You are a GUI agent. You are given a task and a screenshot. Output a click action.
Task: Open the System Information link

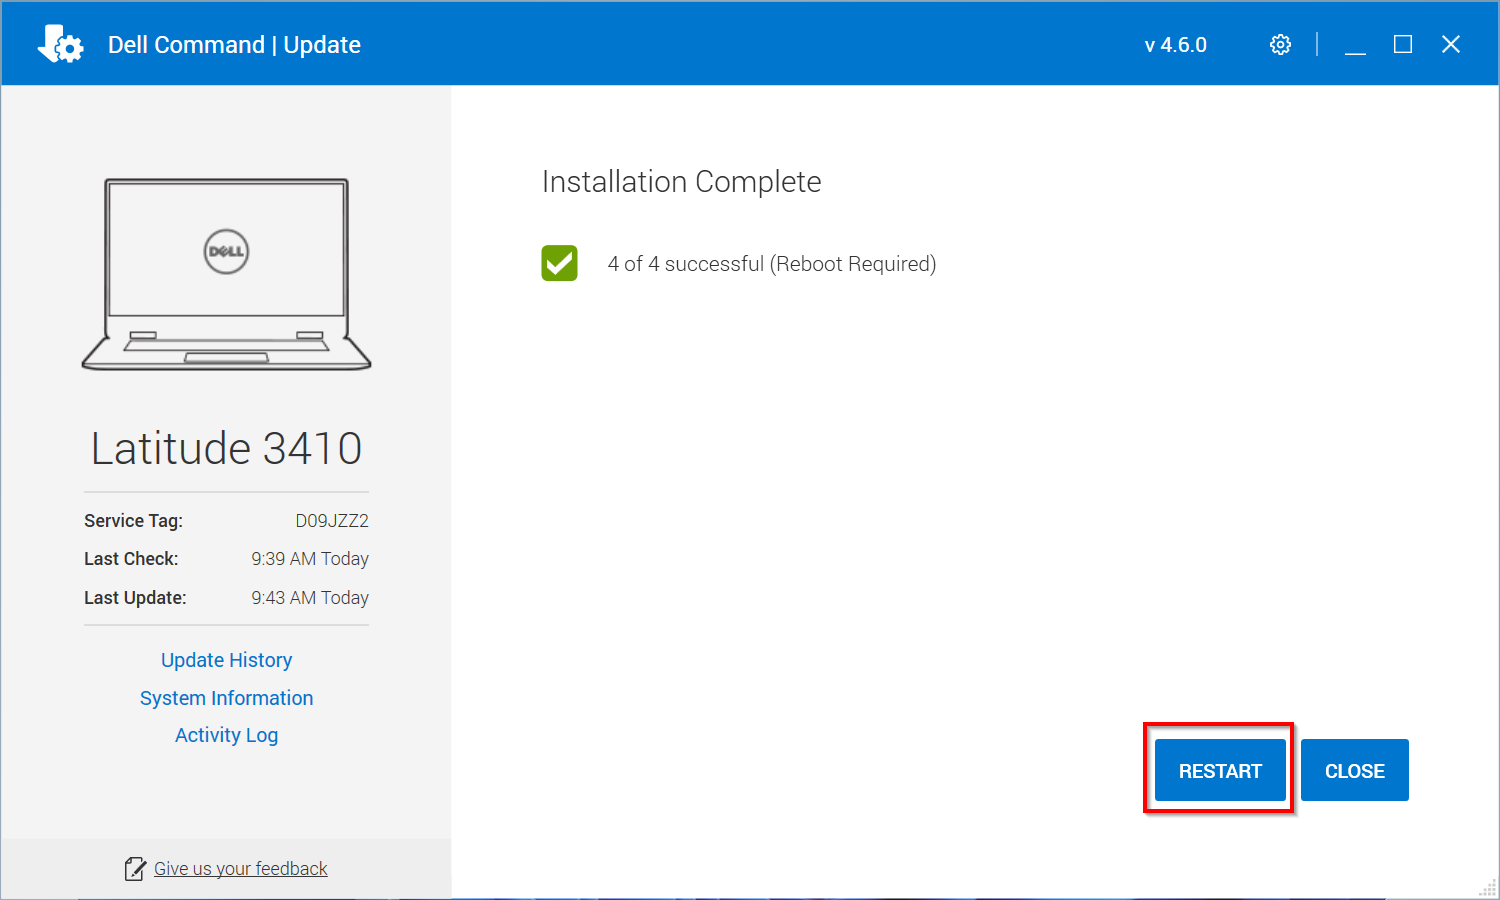[x=227, y=698]
